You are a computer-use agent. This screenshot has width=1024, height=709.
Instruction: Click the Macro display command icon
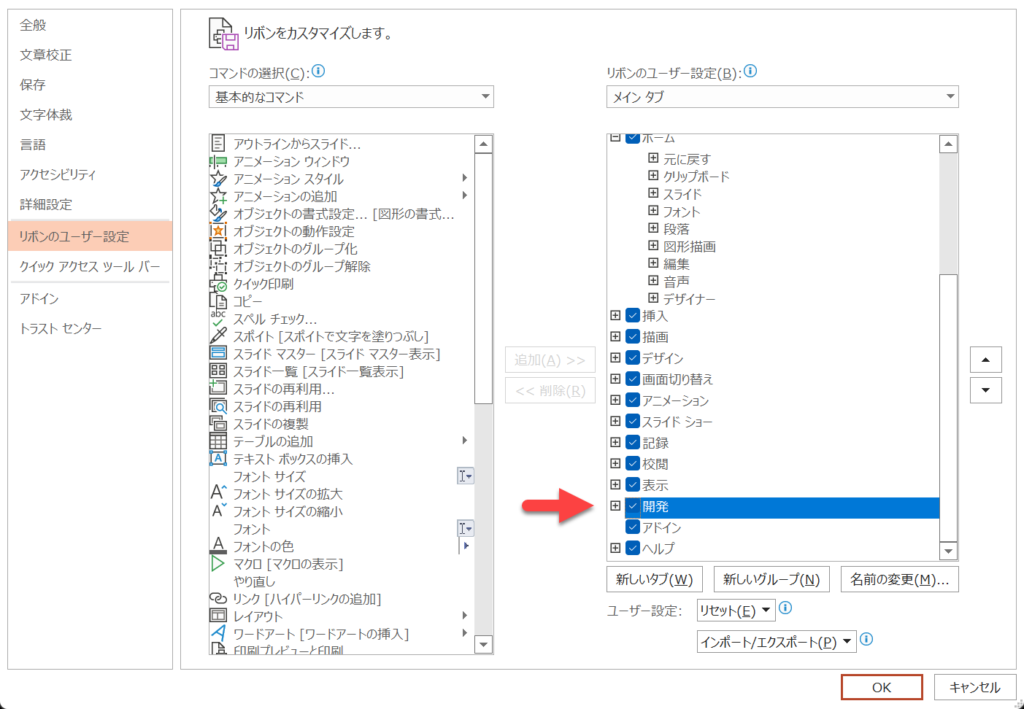pos(218,564)
